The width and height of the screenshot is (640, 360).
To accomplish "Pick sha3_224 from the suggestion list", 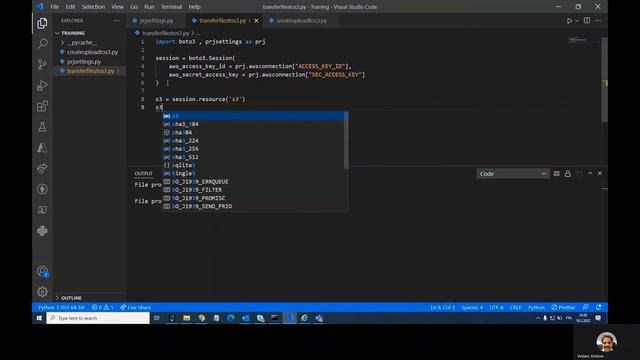I will pyautogui.click(x=253, y=140).
